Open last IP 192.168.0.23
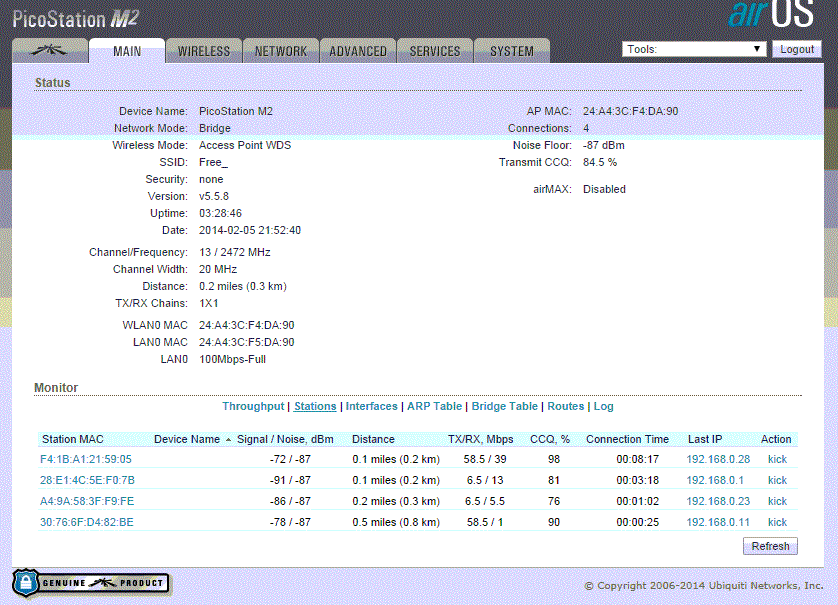Viewport: 838px width, 605px height. coord(718,501)
